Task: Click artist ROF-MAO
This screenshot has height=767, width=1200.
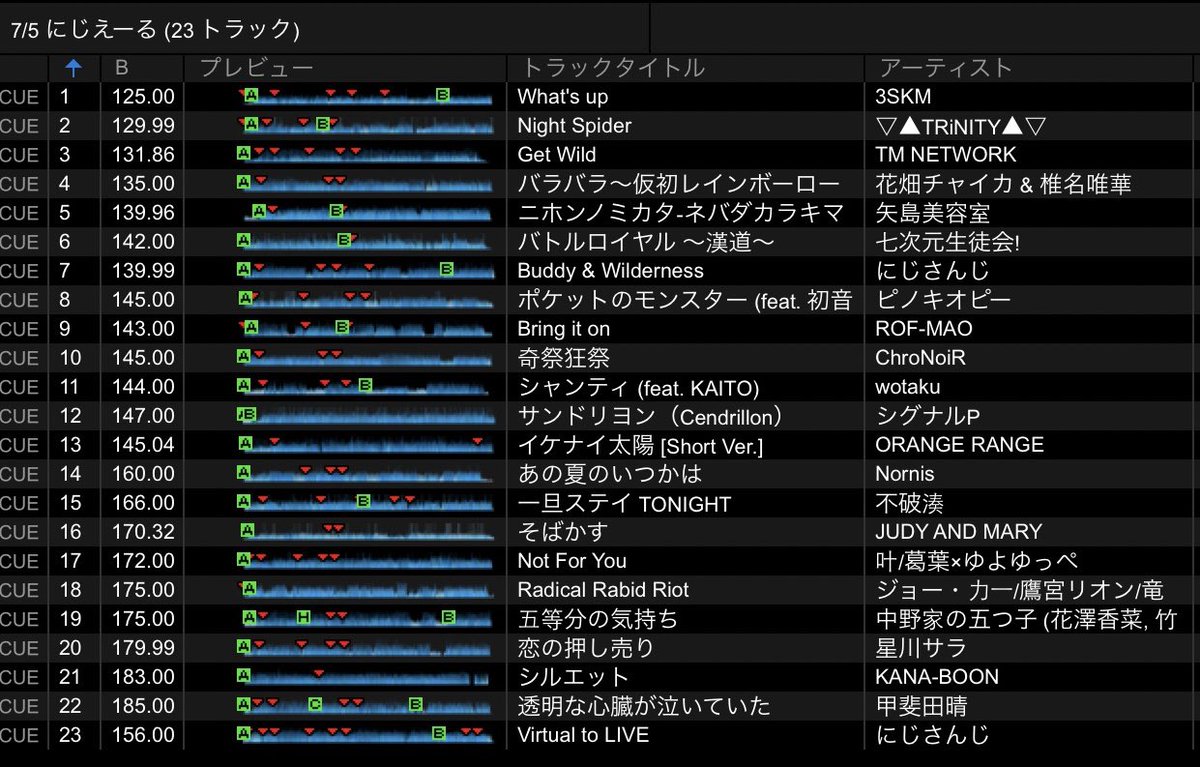Action: click(x=924, y=329)
